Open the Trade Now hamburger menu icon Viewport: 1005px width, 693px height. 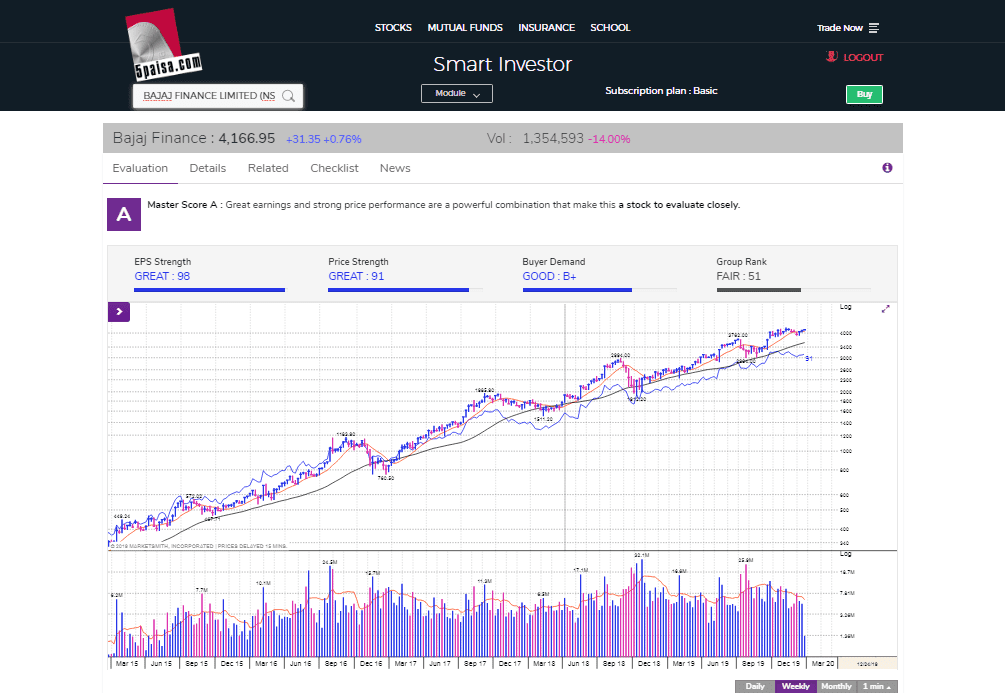pyautogui.click(x=874, y=28)
